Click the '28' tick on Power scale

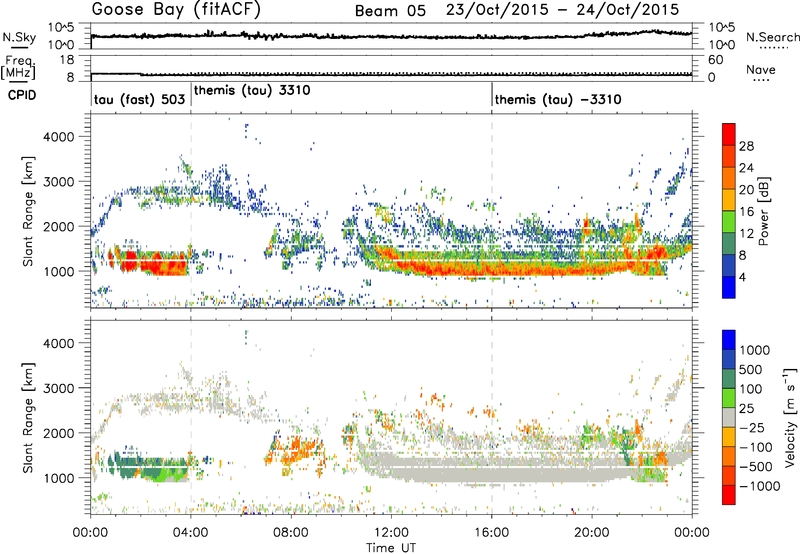[746, 146]
